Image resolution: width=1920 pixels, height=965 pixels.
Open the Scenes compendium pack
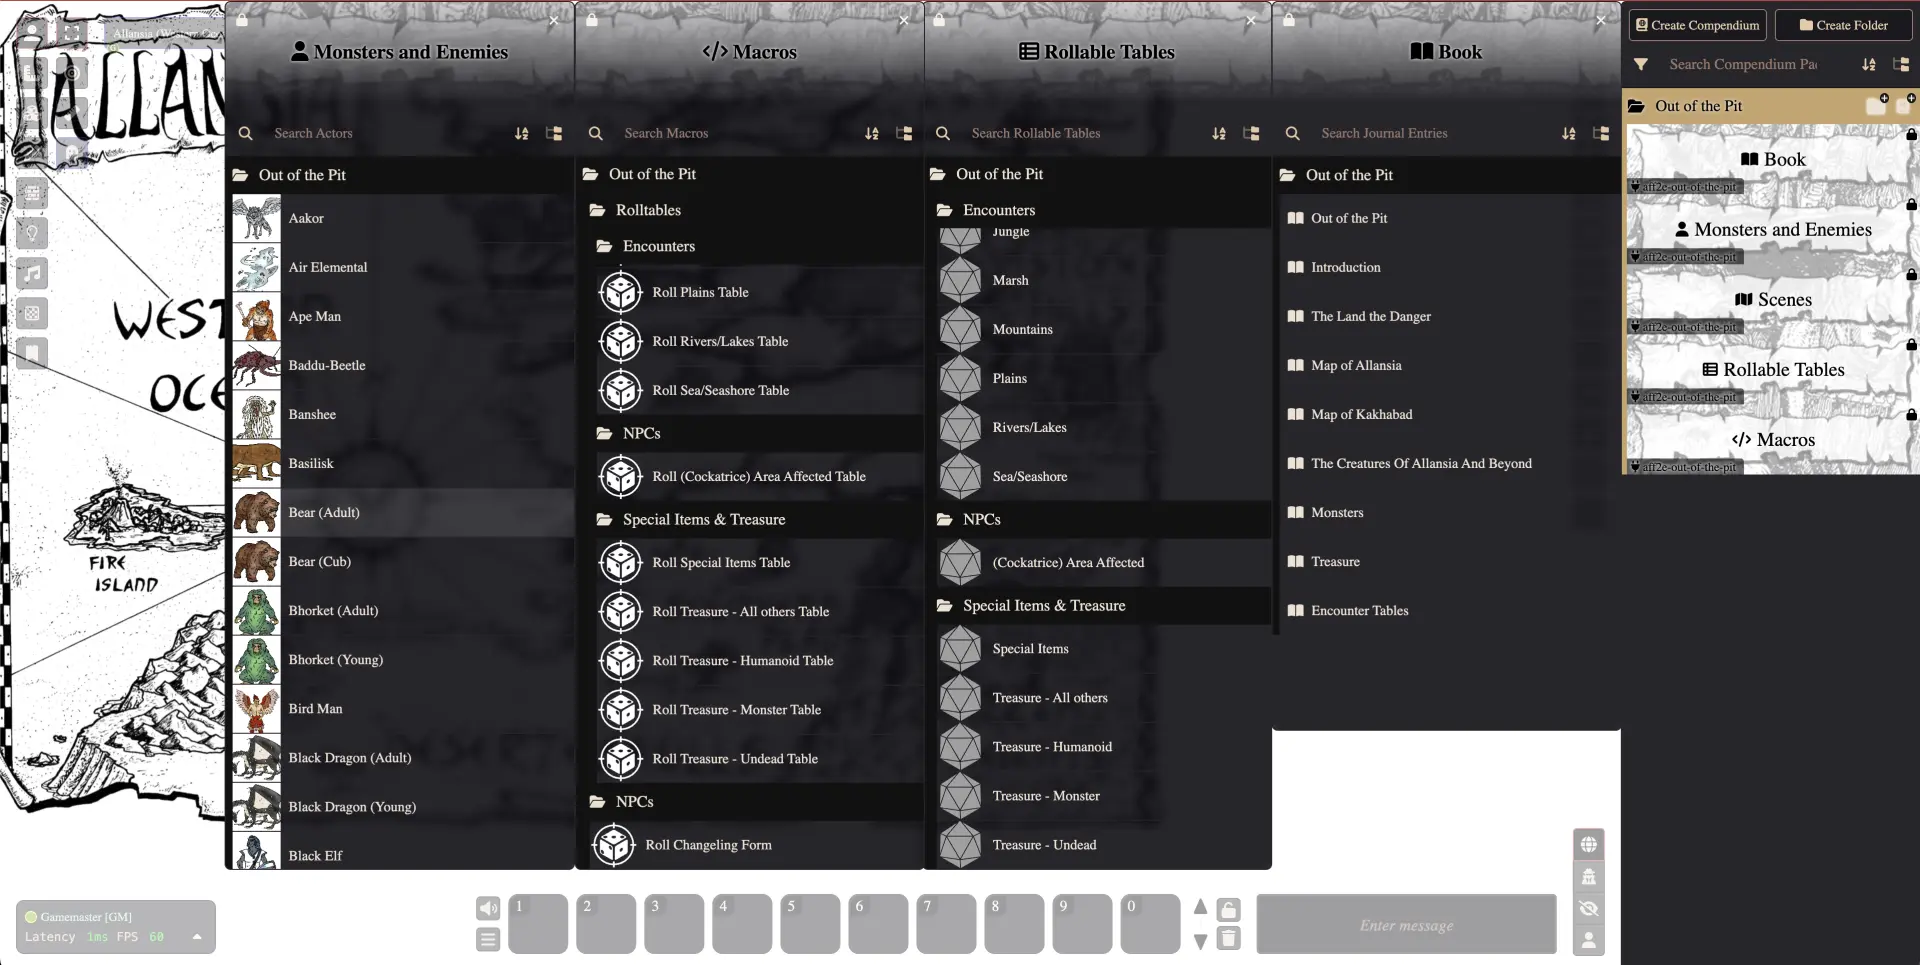tap(1771, 300)
